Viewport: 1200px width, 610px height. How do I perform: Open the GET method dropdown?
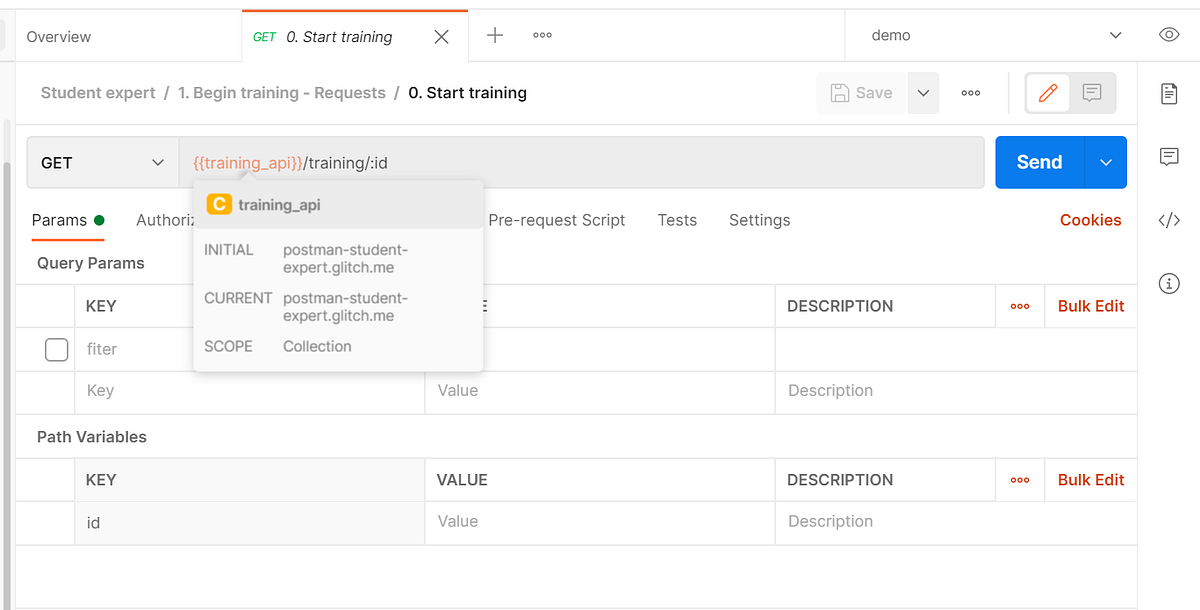point(103,162)
